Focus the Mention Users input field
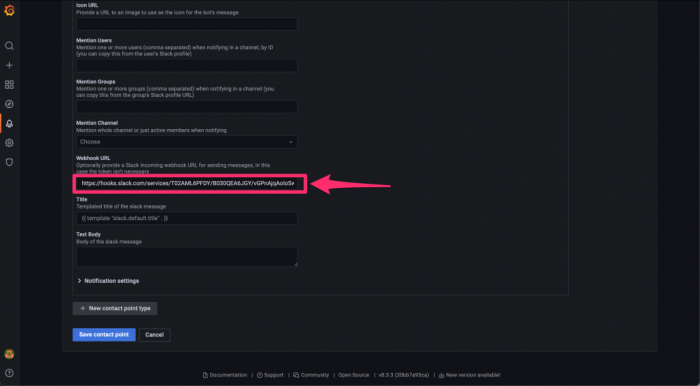The height and width of the screenshot is (386, 700). (187, 66)
